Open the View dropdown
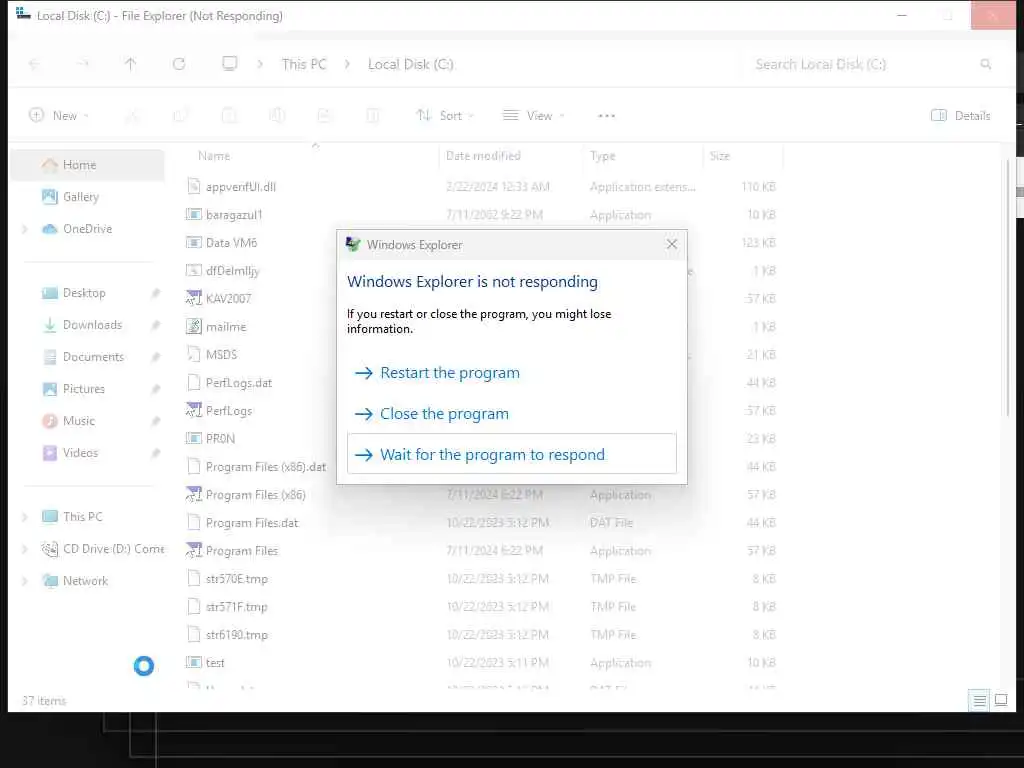Screen dimensions: 1024x768 click(534, 116)
